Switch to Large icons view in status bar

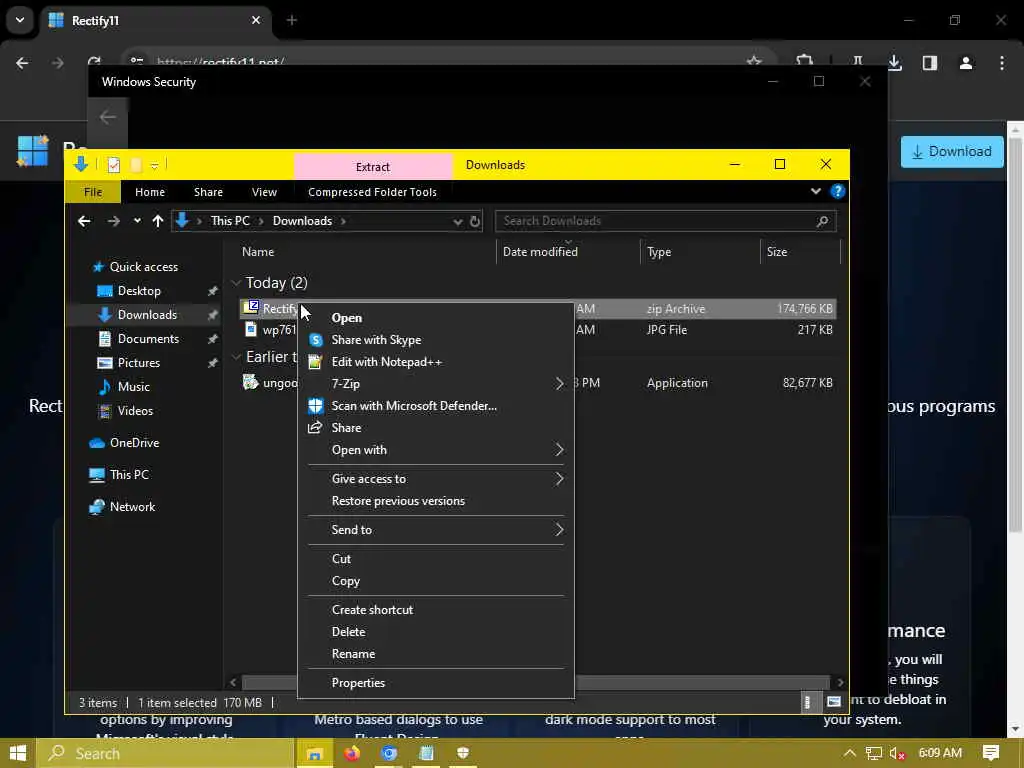point(833,702)
